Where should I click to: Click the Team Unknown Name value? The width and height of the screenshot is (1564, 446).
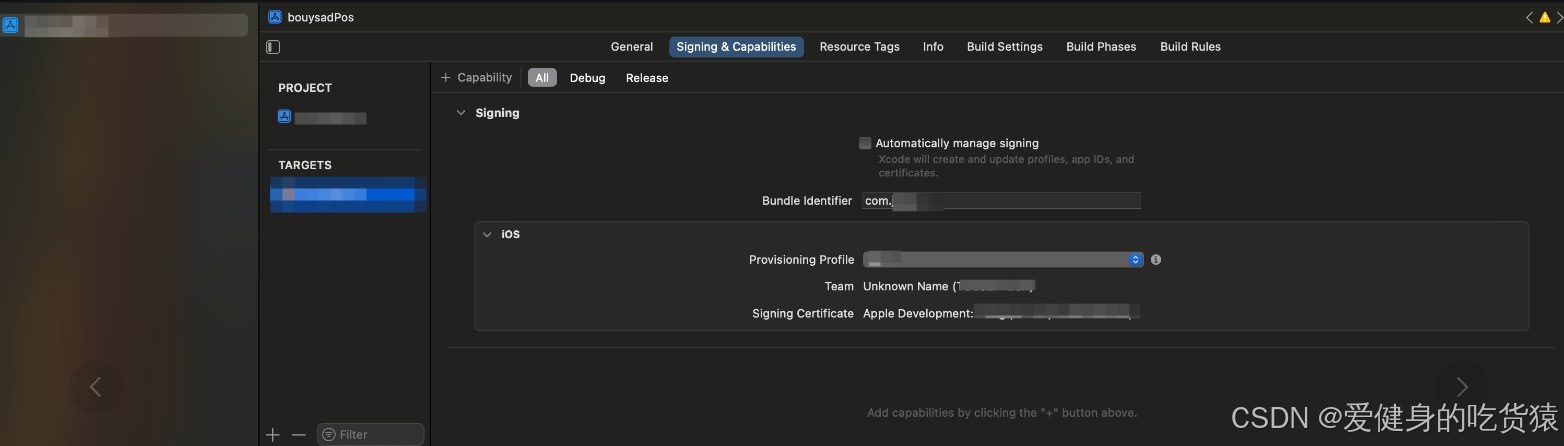tap(948, 286)
